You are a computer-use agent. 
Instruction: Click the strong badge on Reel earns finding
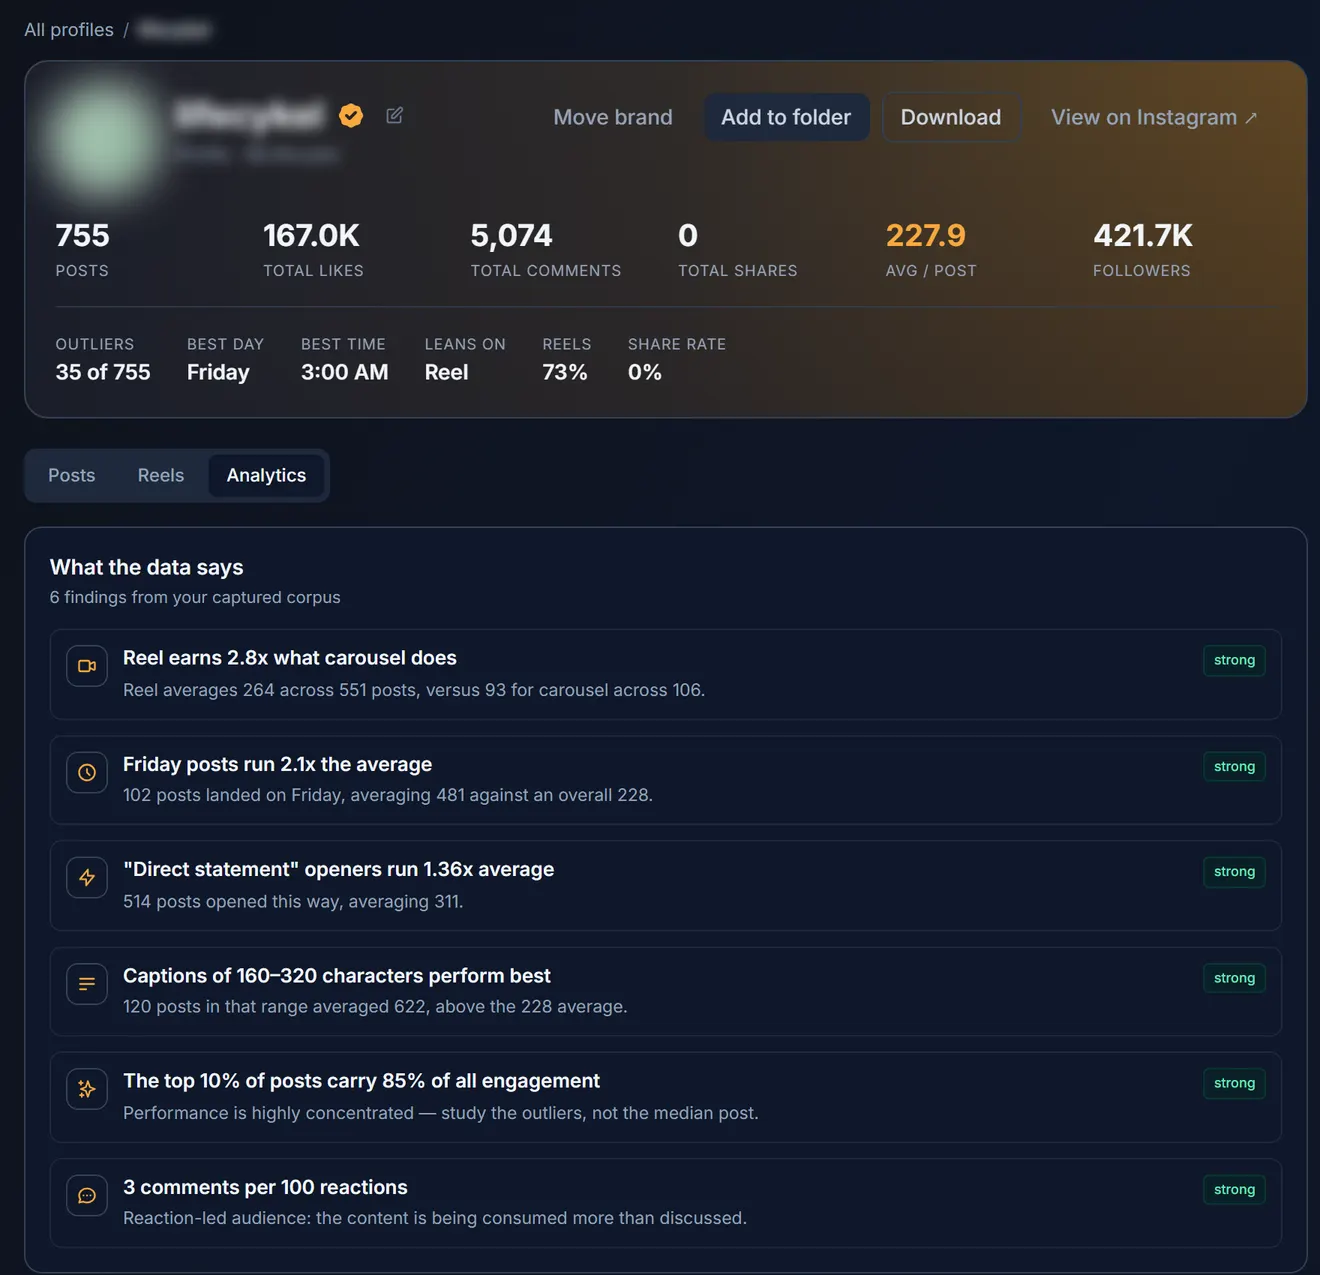[1234, 660]
